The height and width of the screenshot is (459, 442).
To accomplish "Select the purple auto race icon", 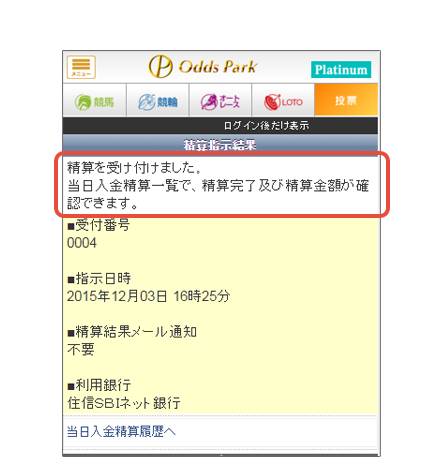I will (209, 102).
